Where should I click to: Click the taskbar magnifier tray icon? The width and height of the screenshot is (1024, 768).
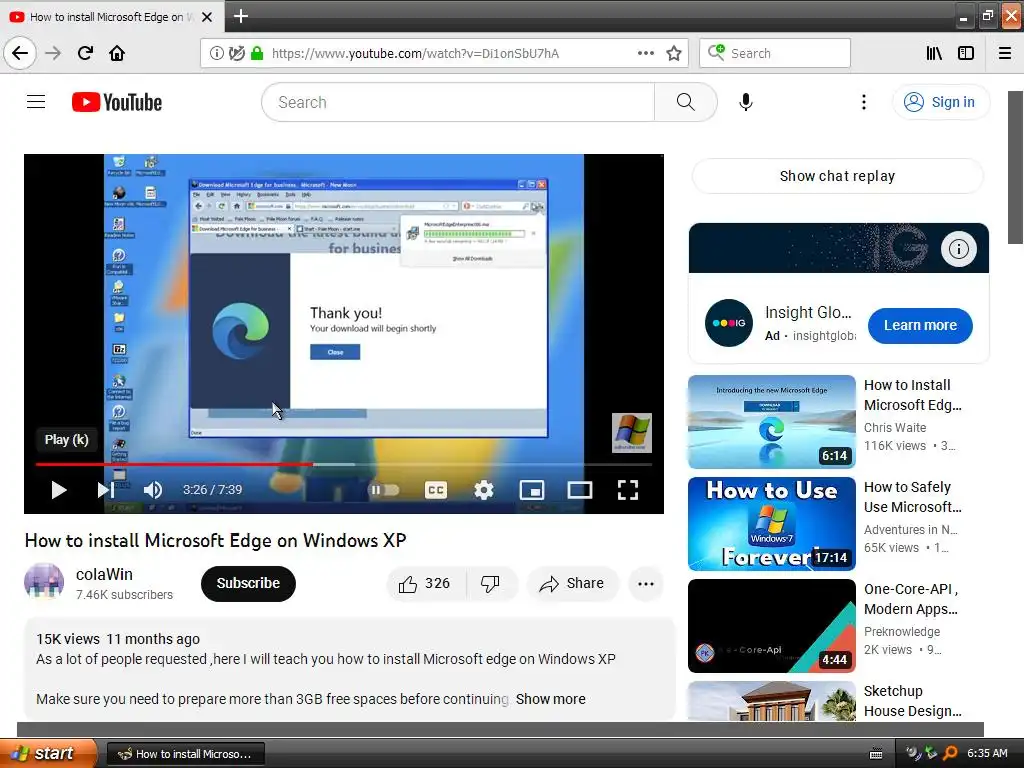(x=951, y=753)
